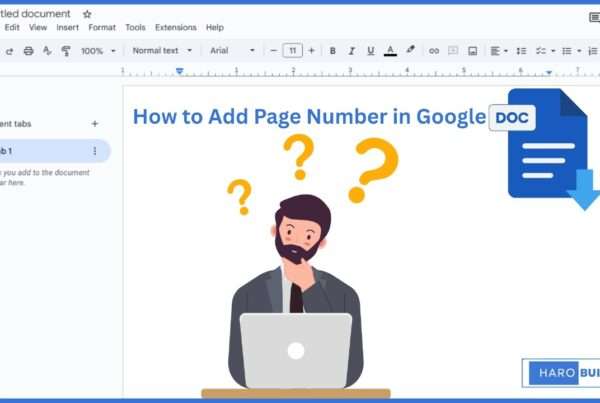Image resolution: width=600 pixels, height=403 pixels.
Task: Decrease font size with minus button
Action: pyautogui.click(x=273, y=51)
